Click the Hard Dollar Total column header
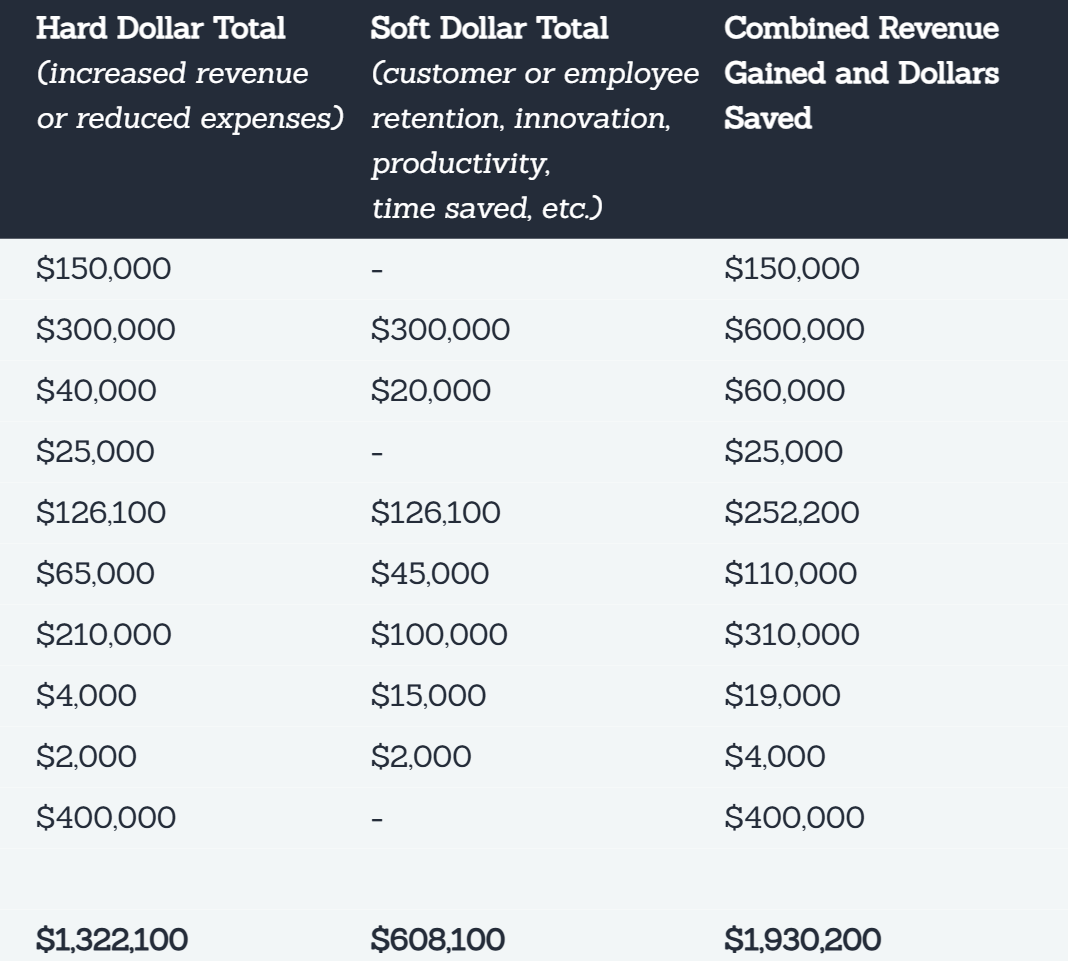This screenshot has height=961, width=1068. [161, 28]
